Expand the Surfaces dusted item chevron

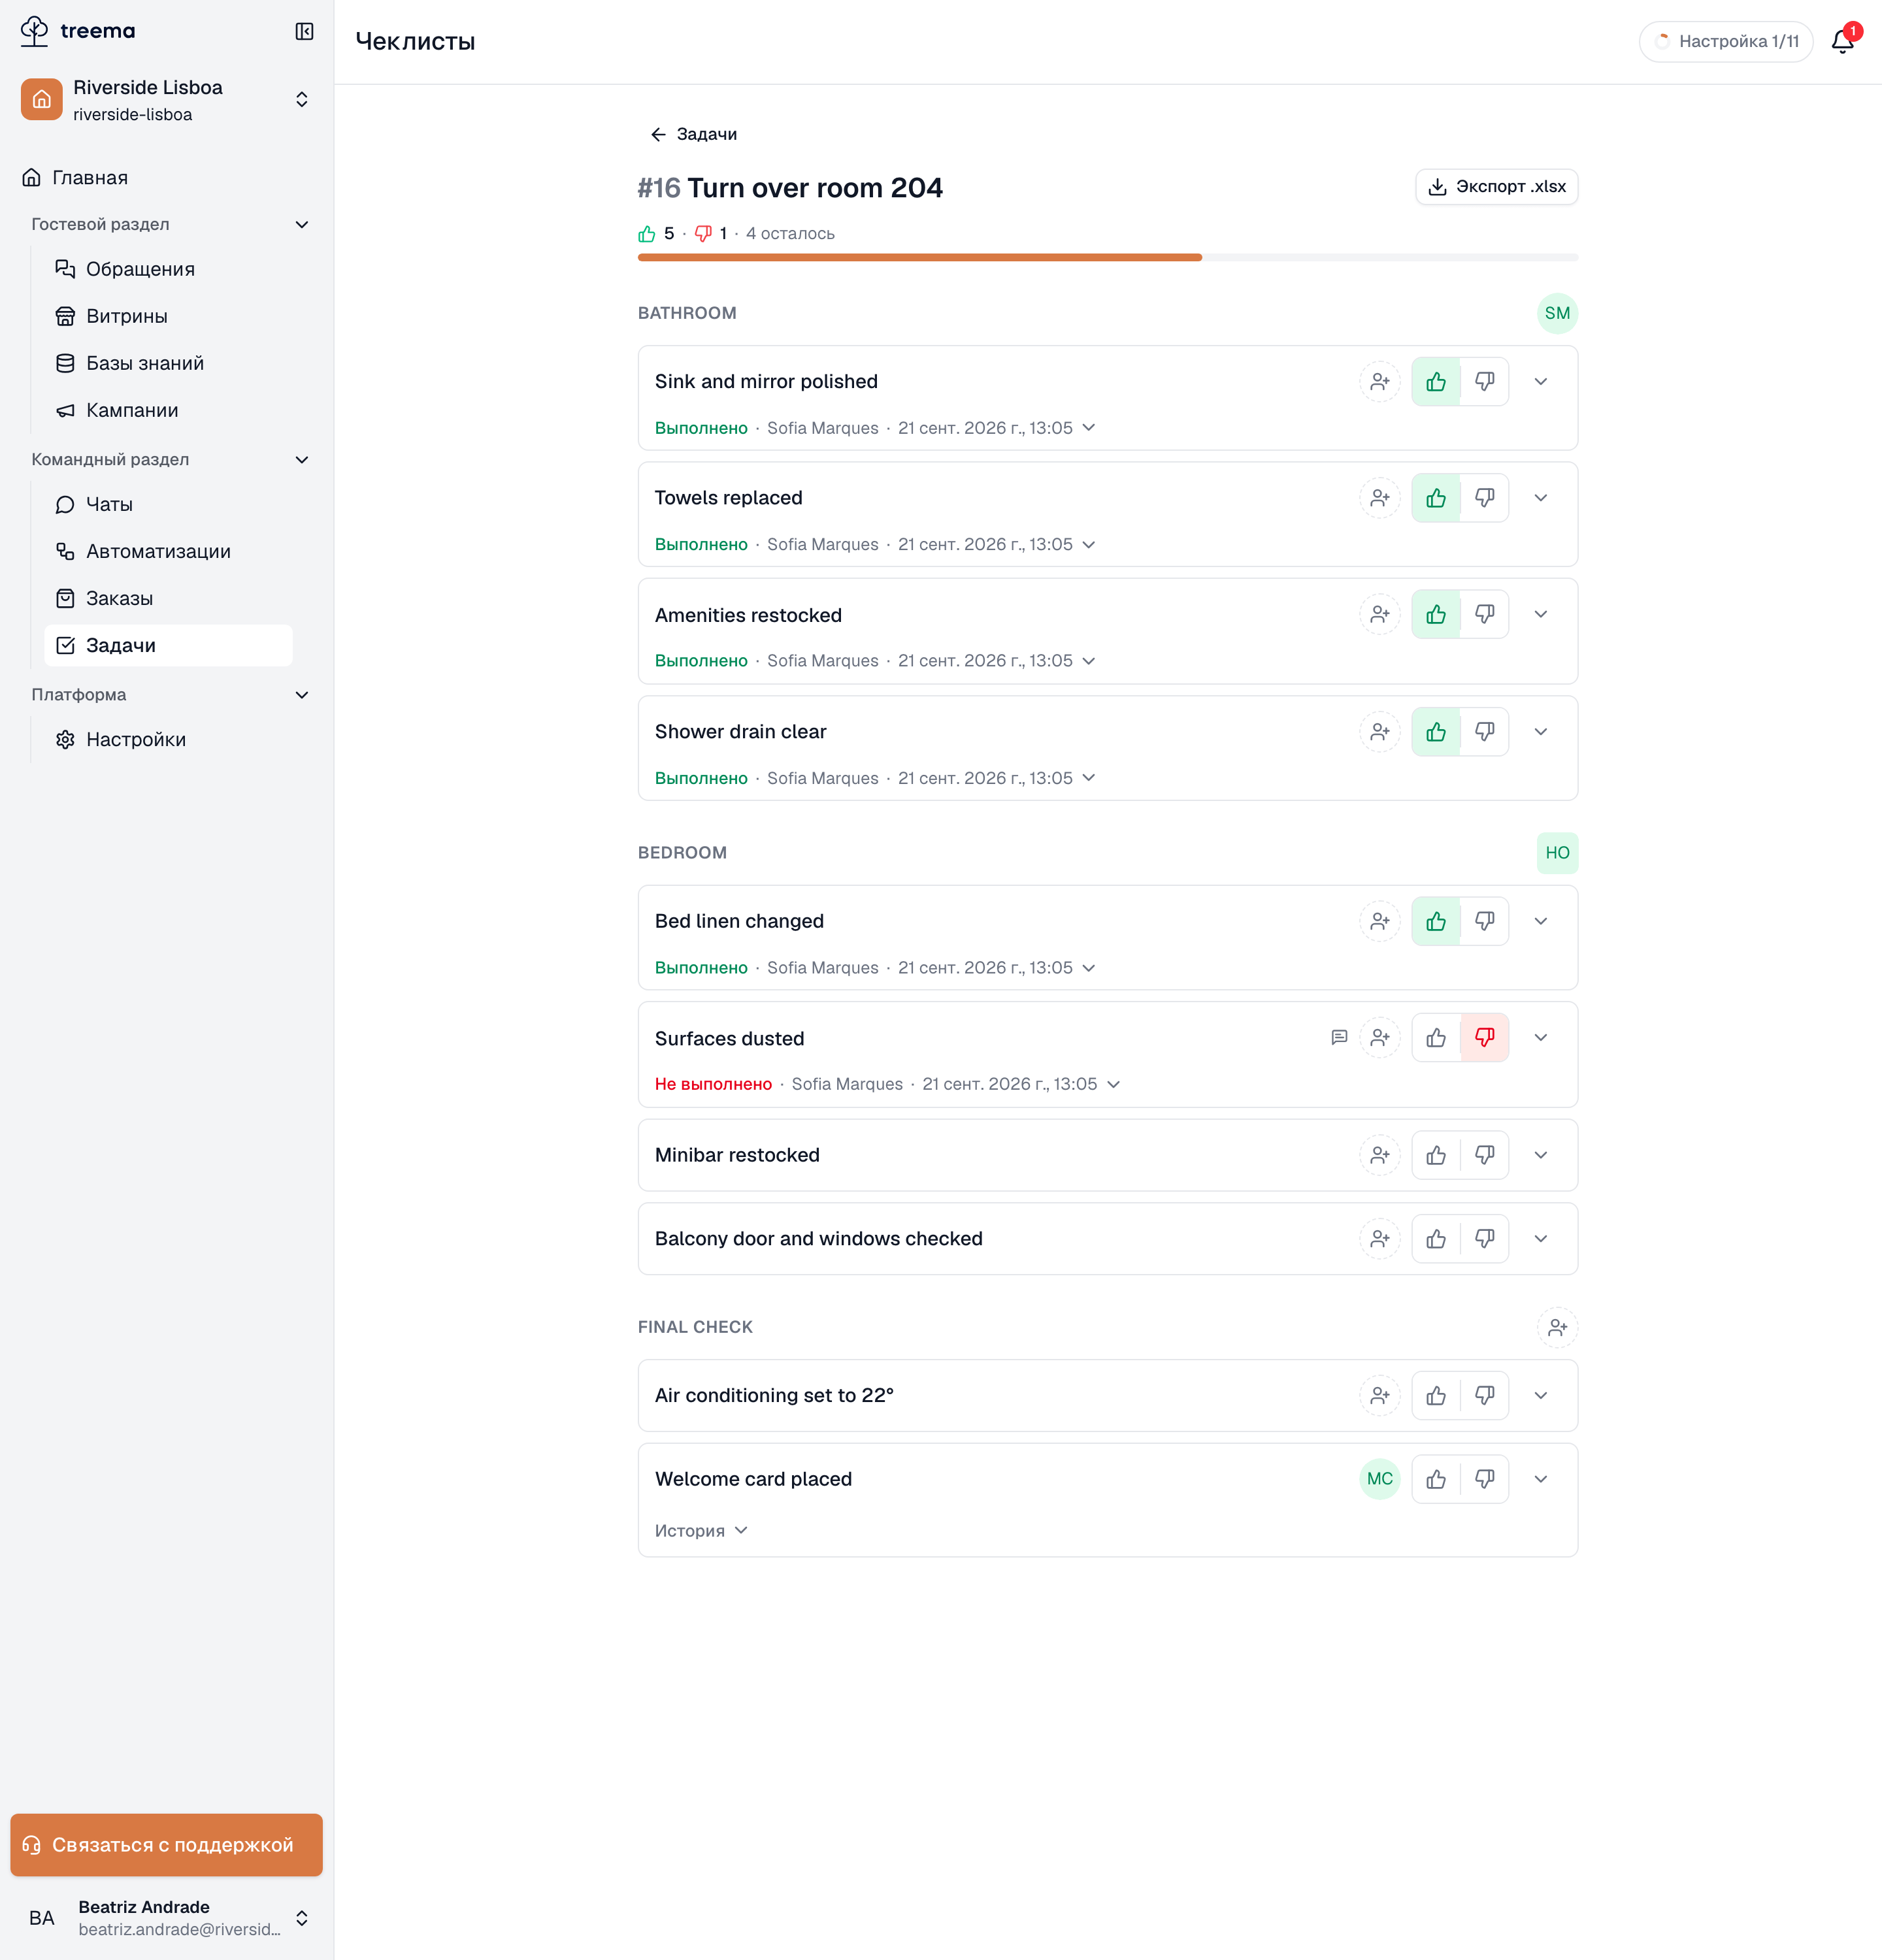[1541, 1038]
